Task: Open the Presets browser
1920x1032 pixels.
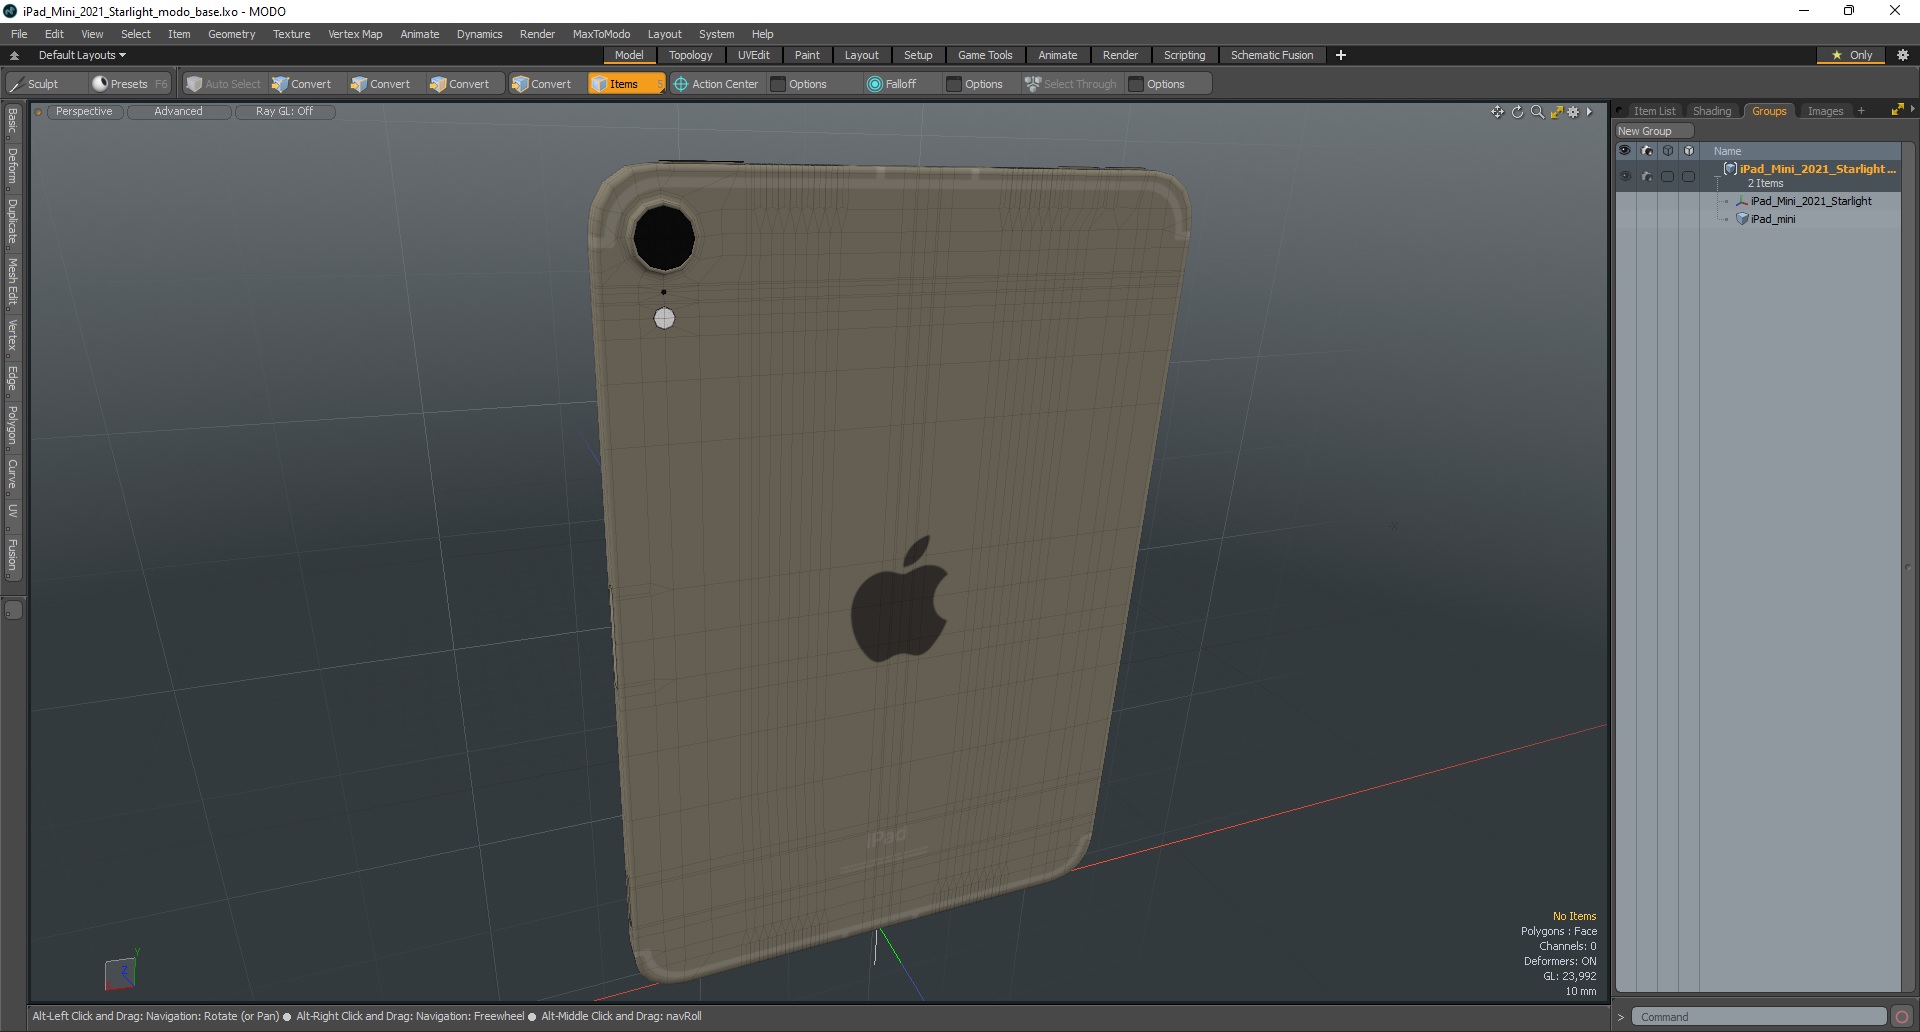Action: pyautogui.click(x=129, y=84)
